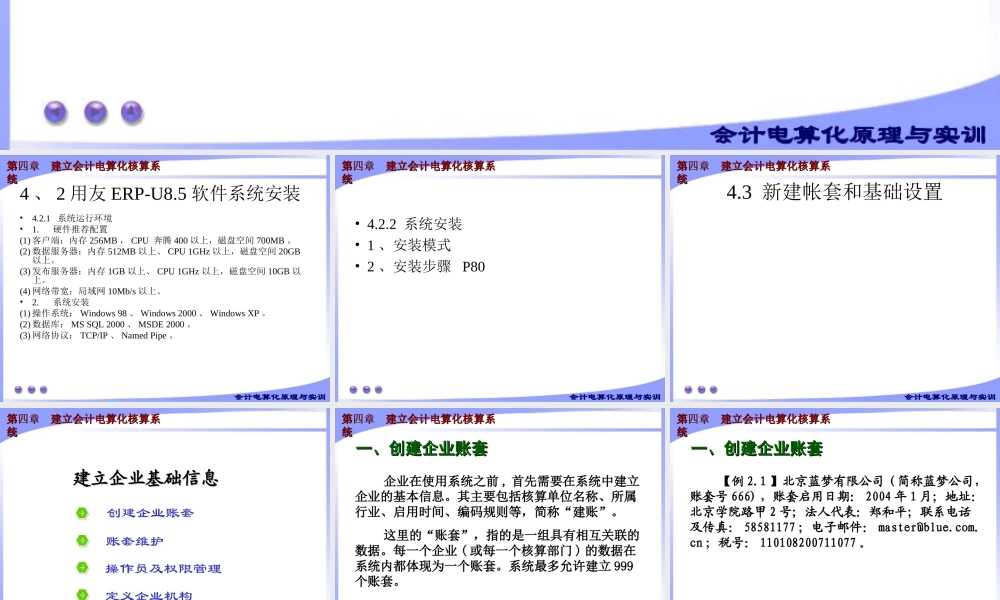This screenshot has width=1000, height=600.
Task: Click the green arrow icon beside 创建企业账套
Action: [83, 513]
